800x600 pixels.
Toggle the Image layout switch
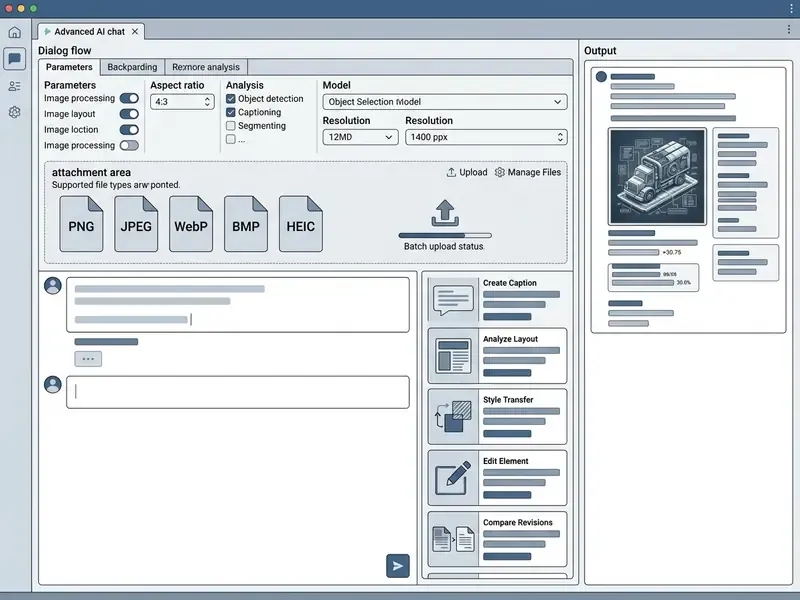[x=129, y=114]
